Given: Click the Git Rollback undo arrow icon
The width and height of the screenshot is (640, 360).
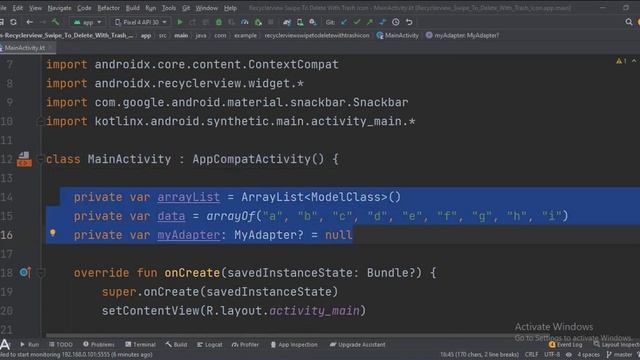Looking at the screenshot, I should 409,22.
